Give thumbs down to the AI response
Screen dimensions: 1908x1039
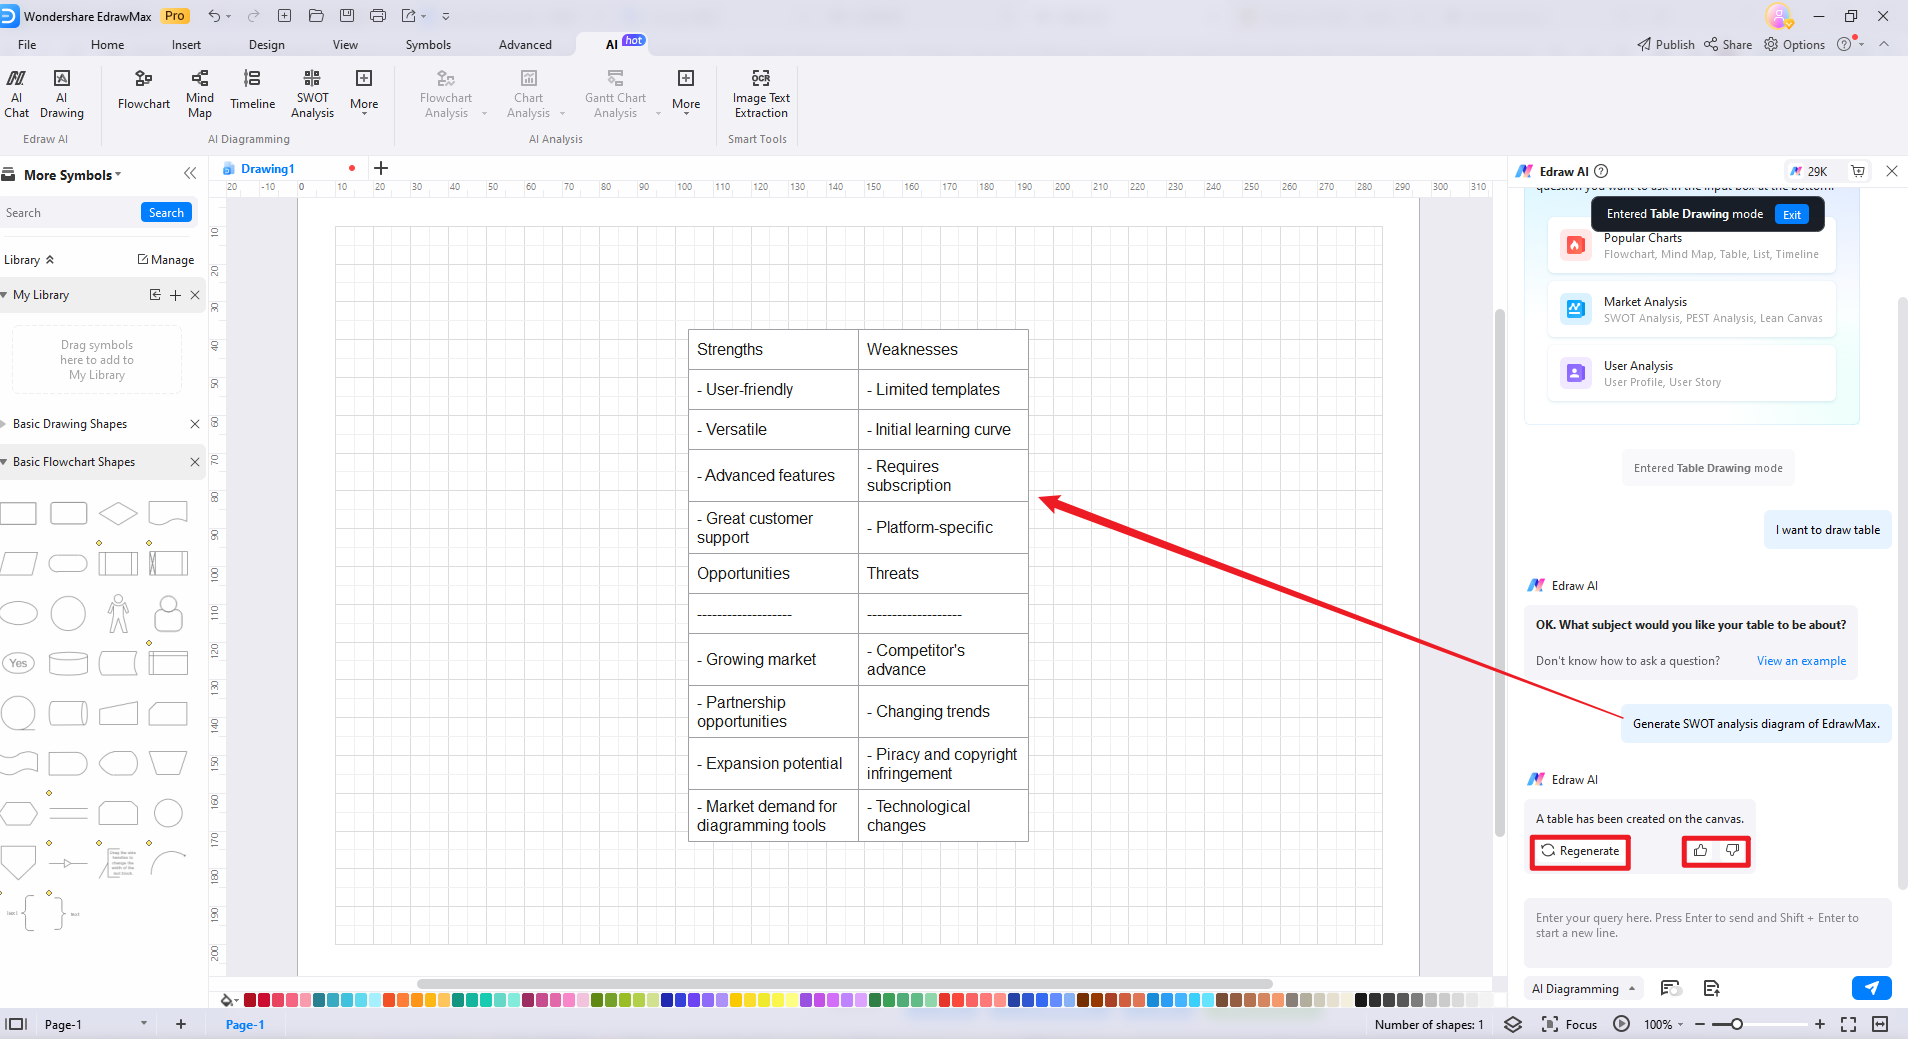(x=1732, y=851)
